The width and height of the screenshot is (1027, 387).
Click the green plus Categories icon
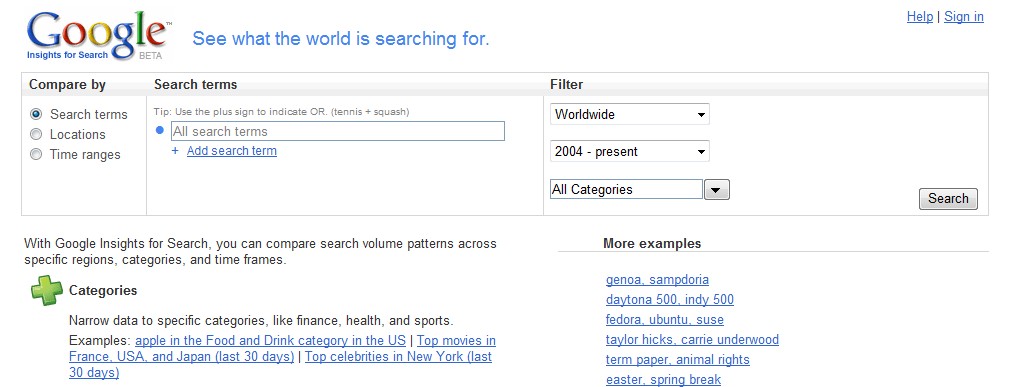[x=47, y=291]
